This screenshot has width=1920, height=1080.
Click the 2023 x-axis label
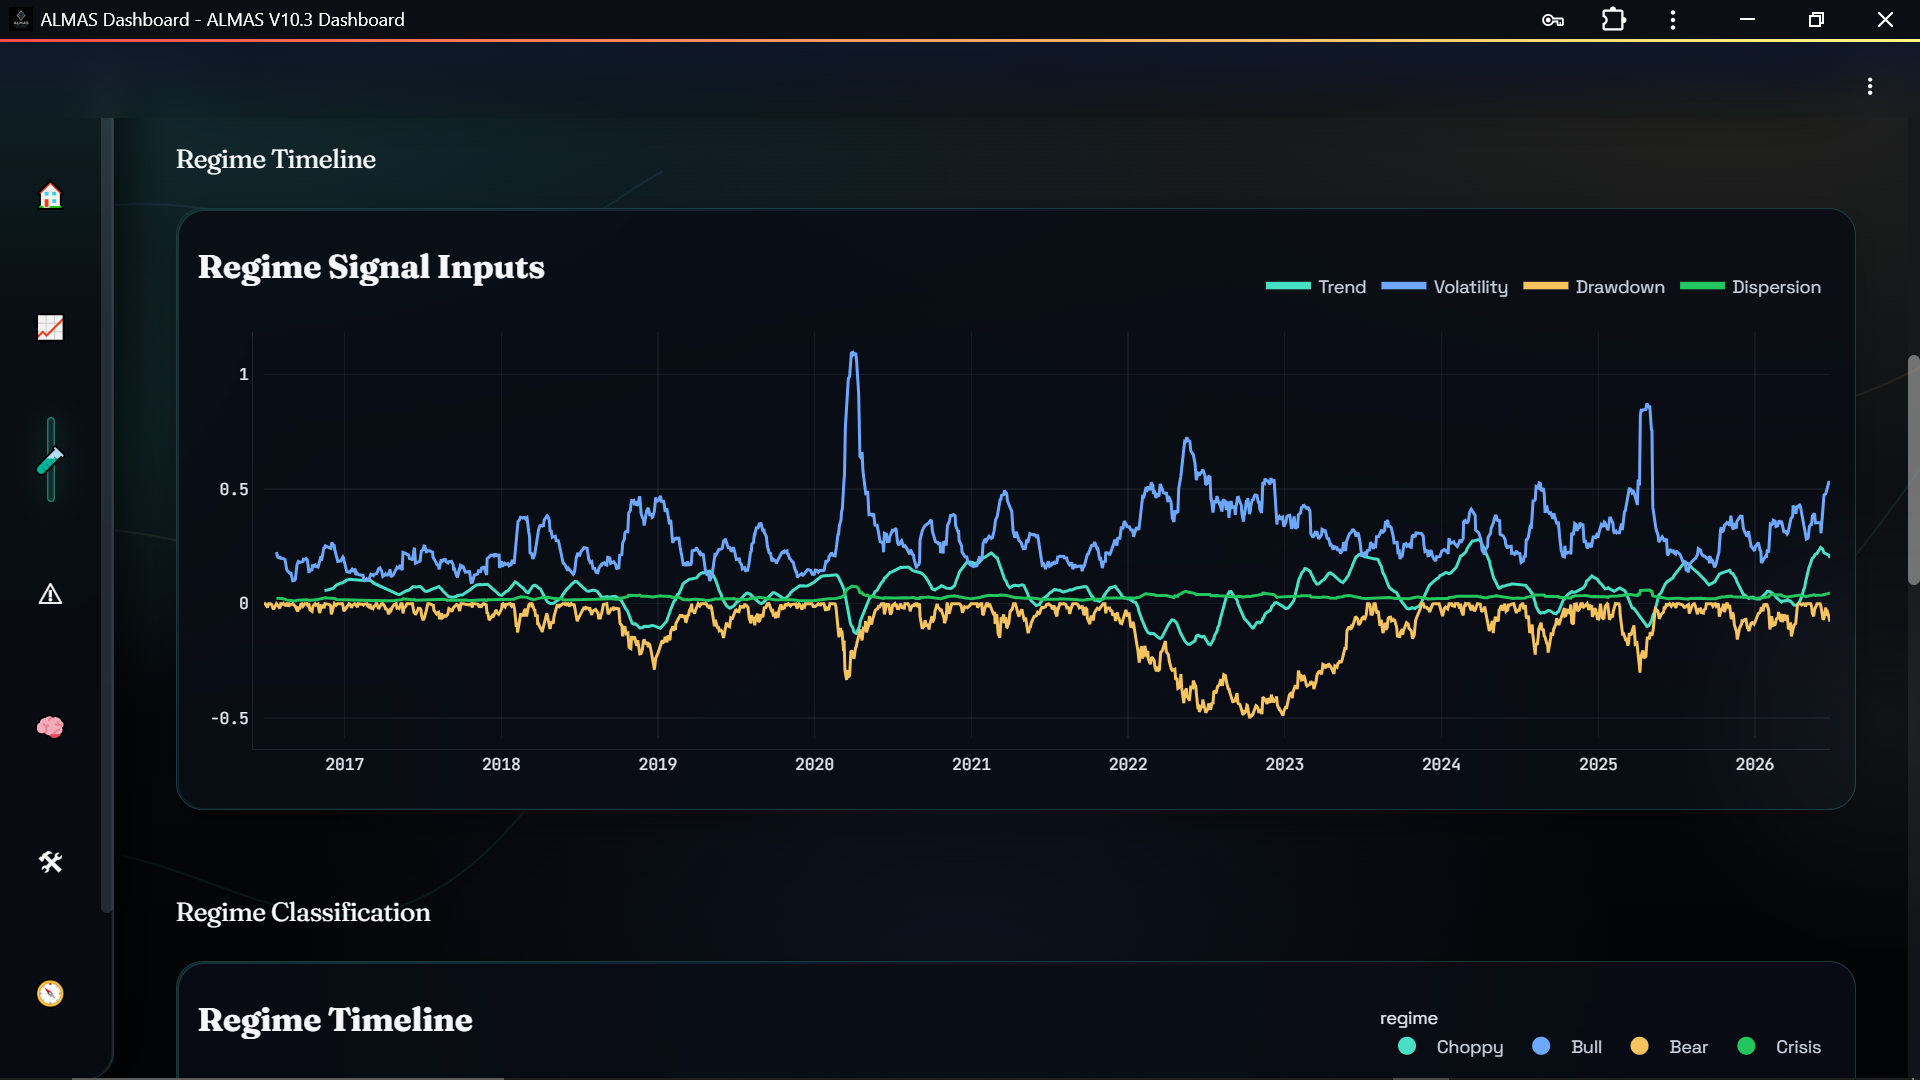pos(1284,764)
